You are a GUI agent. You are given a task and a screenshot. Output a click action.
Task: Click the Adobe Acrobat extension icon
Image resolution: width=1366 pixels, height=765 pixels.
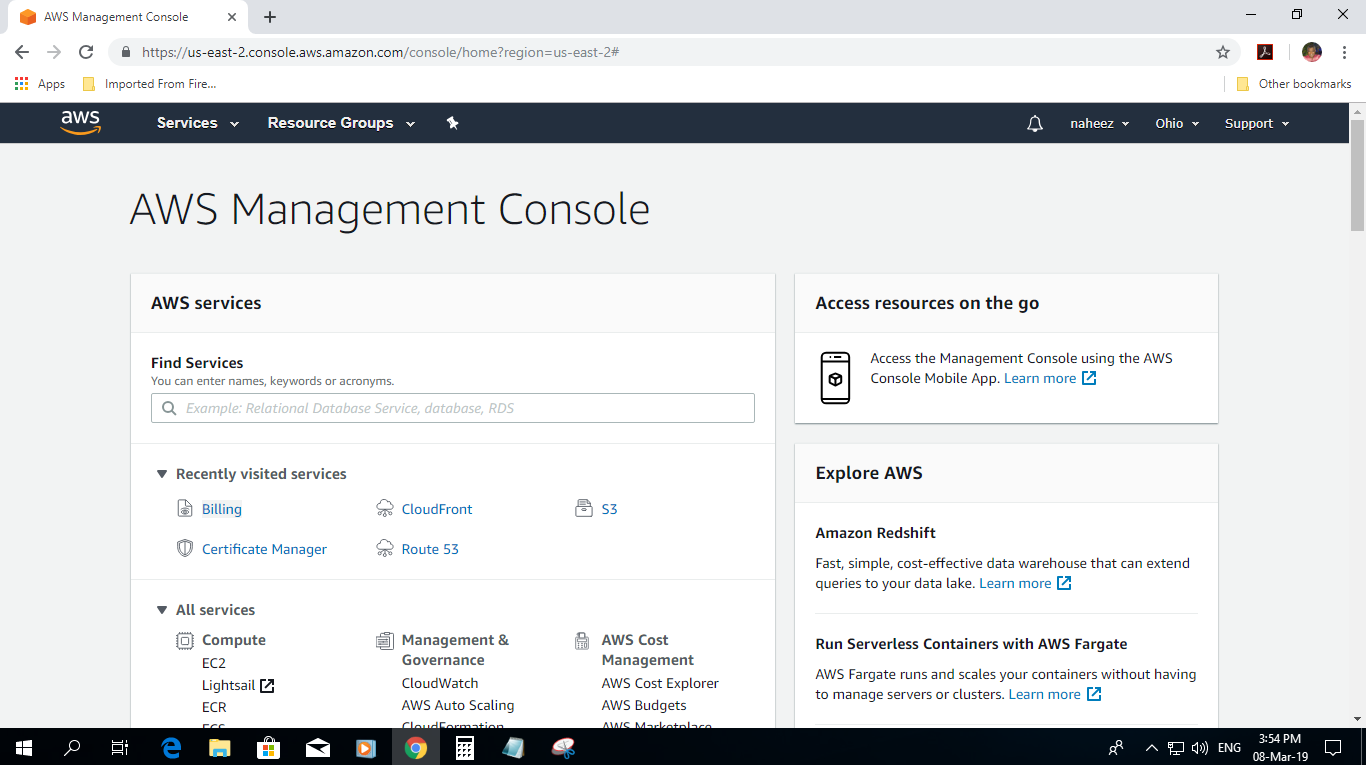coord(1265,52)
